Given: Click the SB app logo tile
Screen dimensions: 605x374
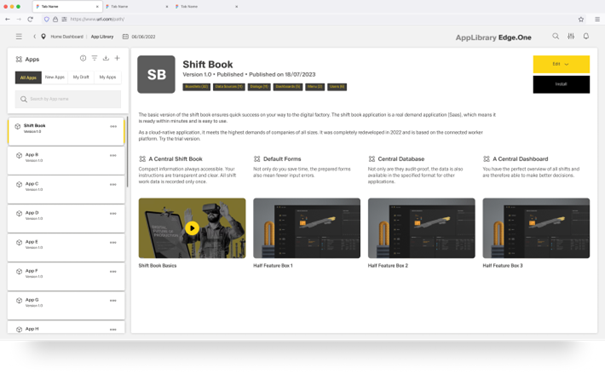Looking at the screenshot, I should (156, 74).
